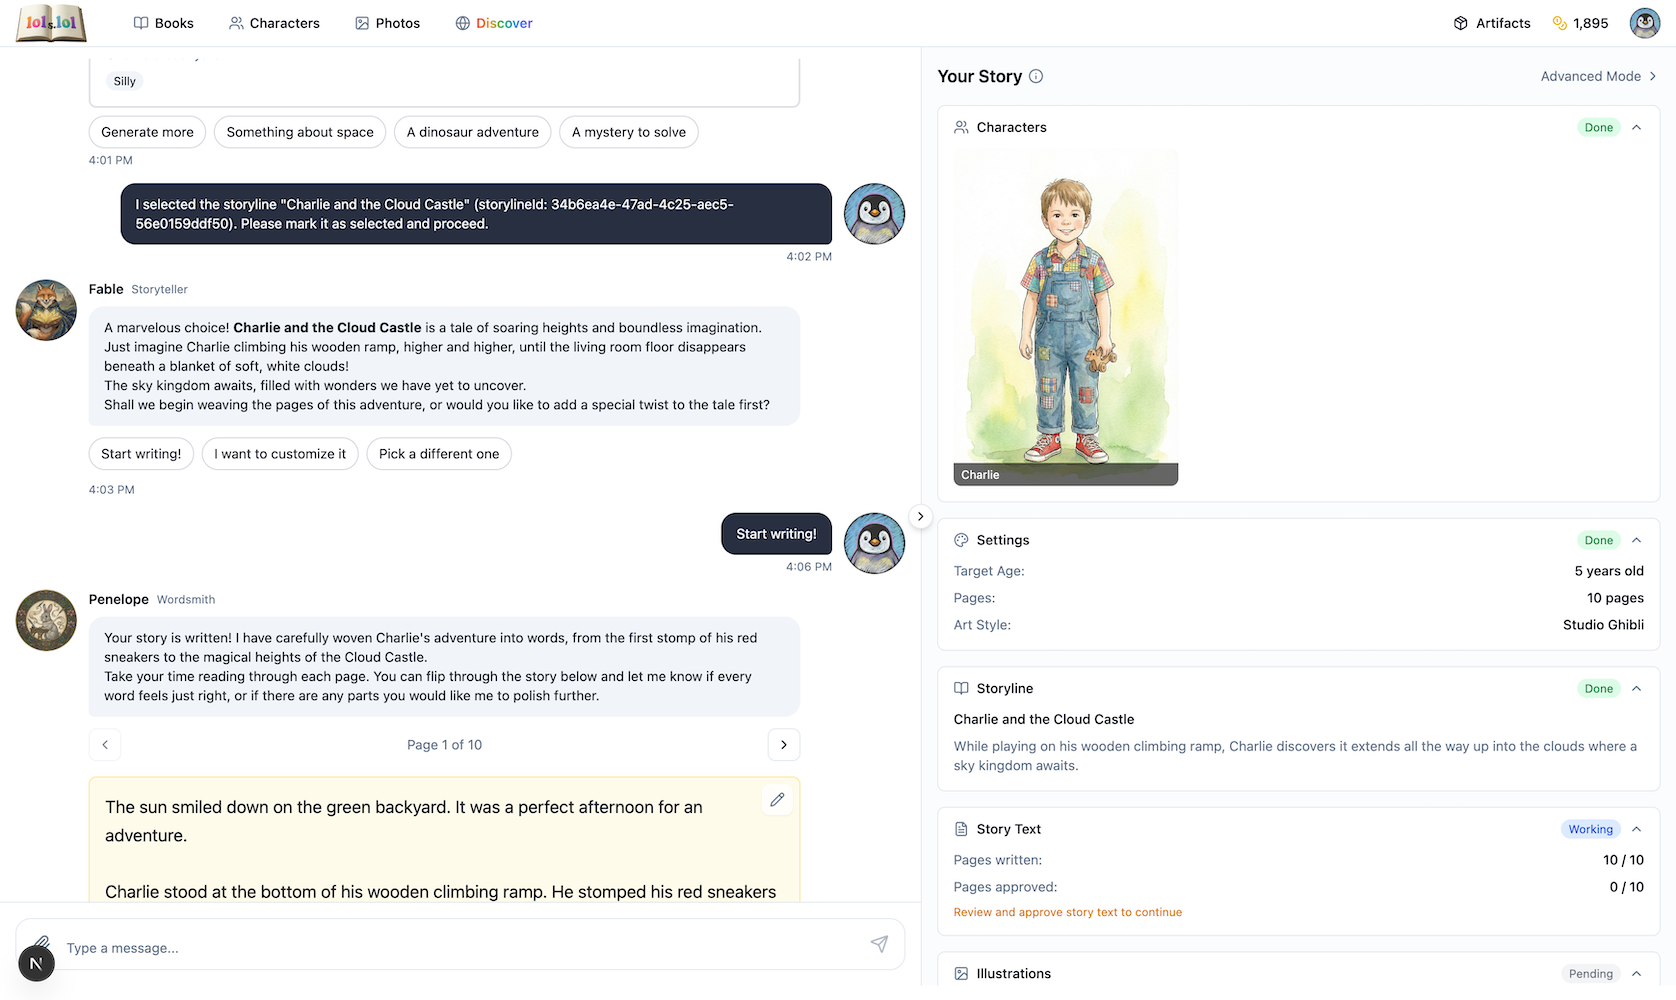Click the Type a message field

pos(400,947)
